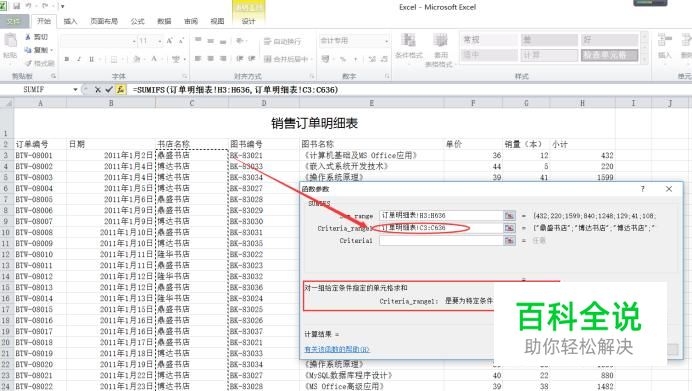Click the Accounting Number Format icon
Screen dimensions: 692x391
(x=326, y=59)
